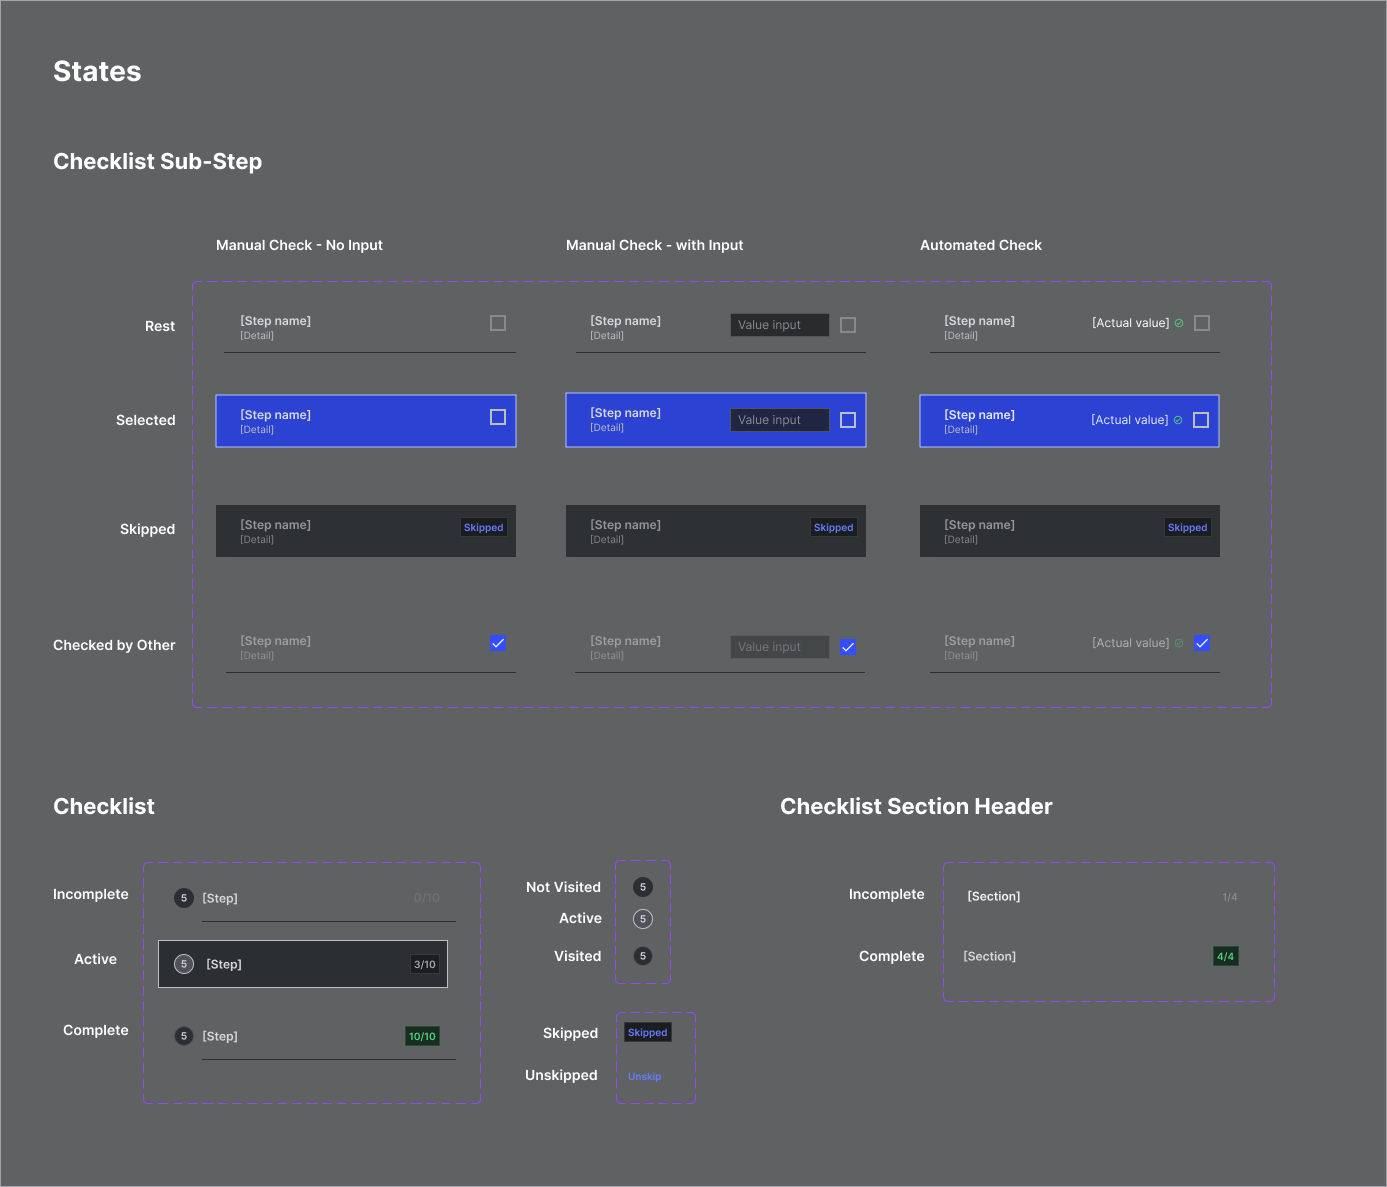Viewport: 1387px width, 1187px height.
Task: Click the Skipped badge in Manual Check - No Input column
Action: [x=484, y=528]
